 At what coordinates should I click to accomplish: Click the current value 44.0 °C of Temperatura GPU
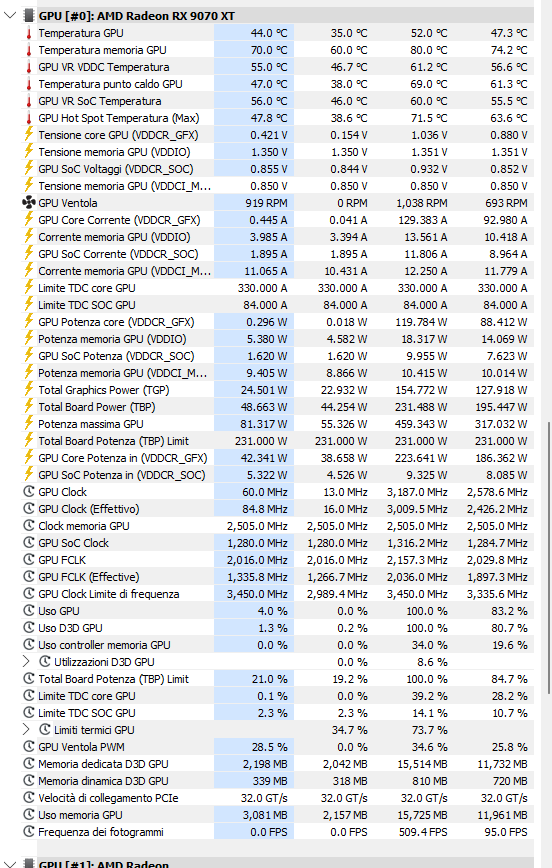click(x=269, y=33)
